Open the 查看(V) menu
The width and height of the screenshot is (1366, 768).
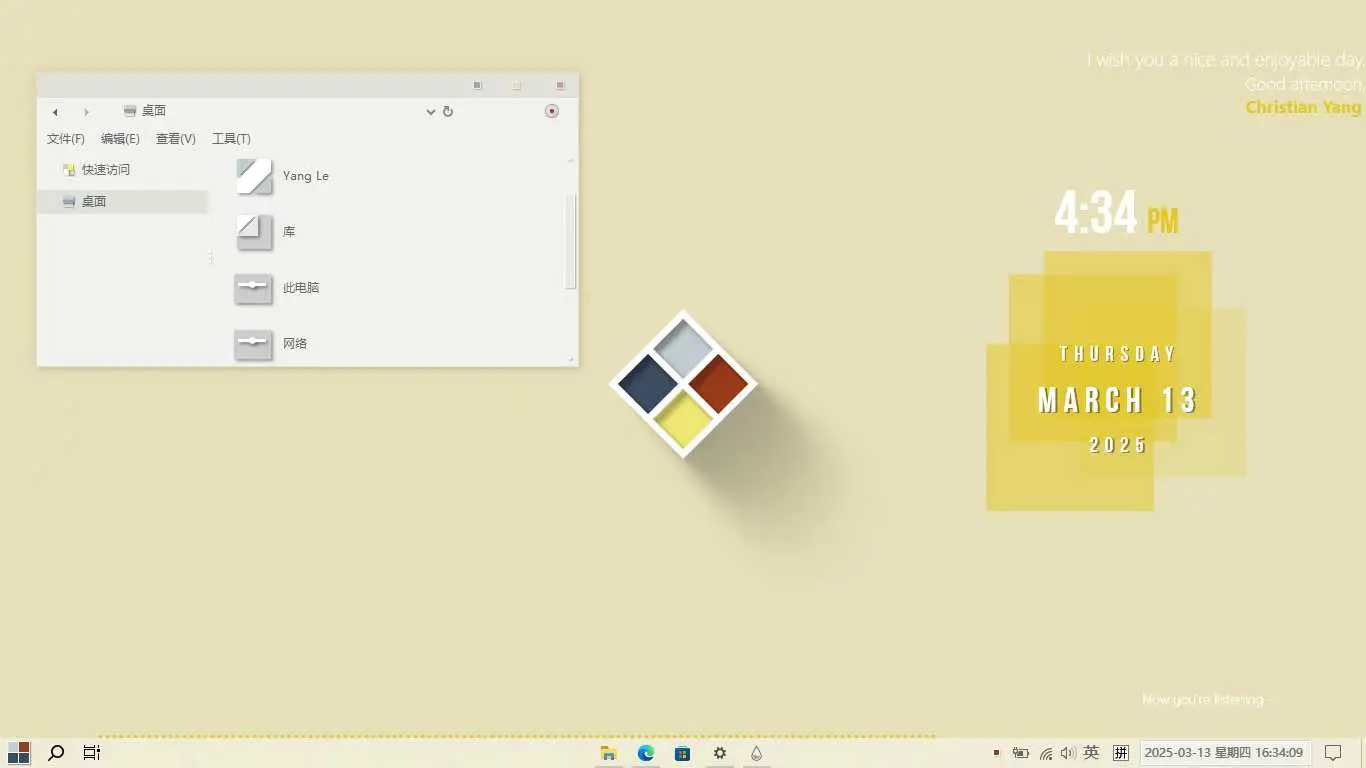pos(175,139)
